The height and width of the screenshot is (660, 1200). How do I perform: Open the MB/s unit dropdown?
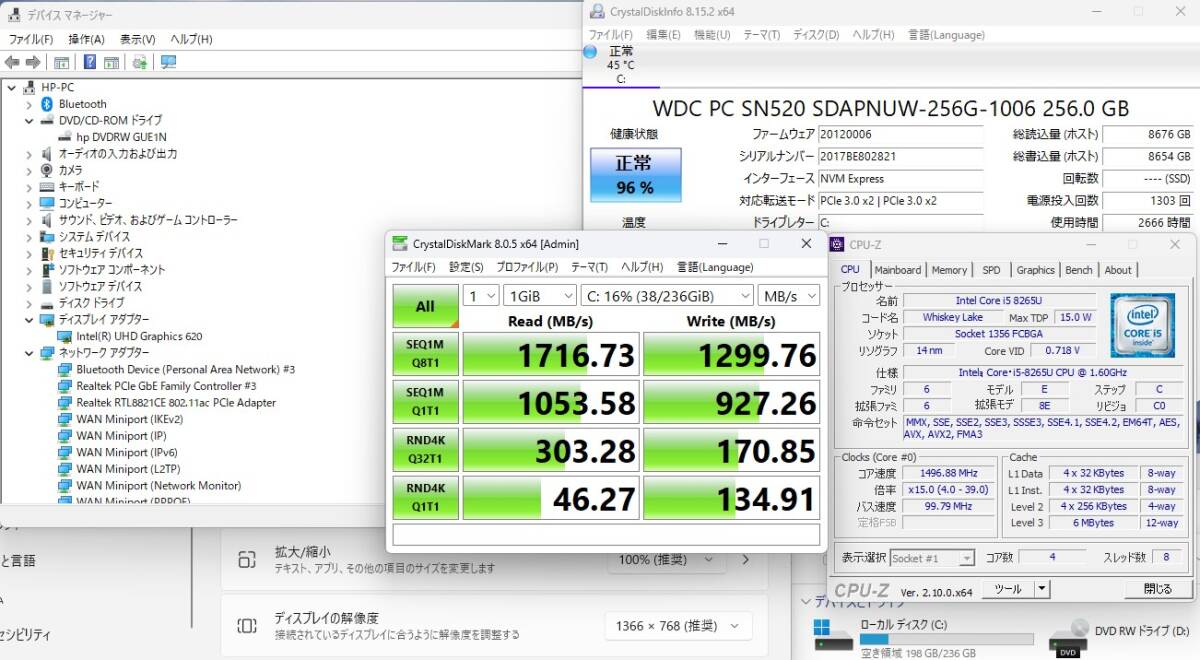click(x=789, y=296)
